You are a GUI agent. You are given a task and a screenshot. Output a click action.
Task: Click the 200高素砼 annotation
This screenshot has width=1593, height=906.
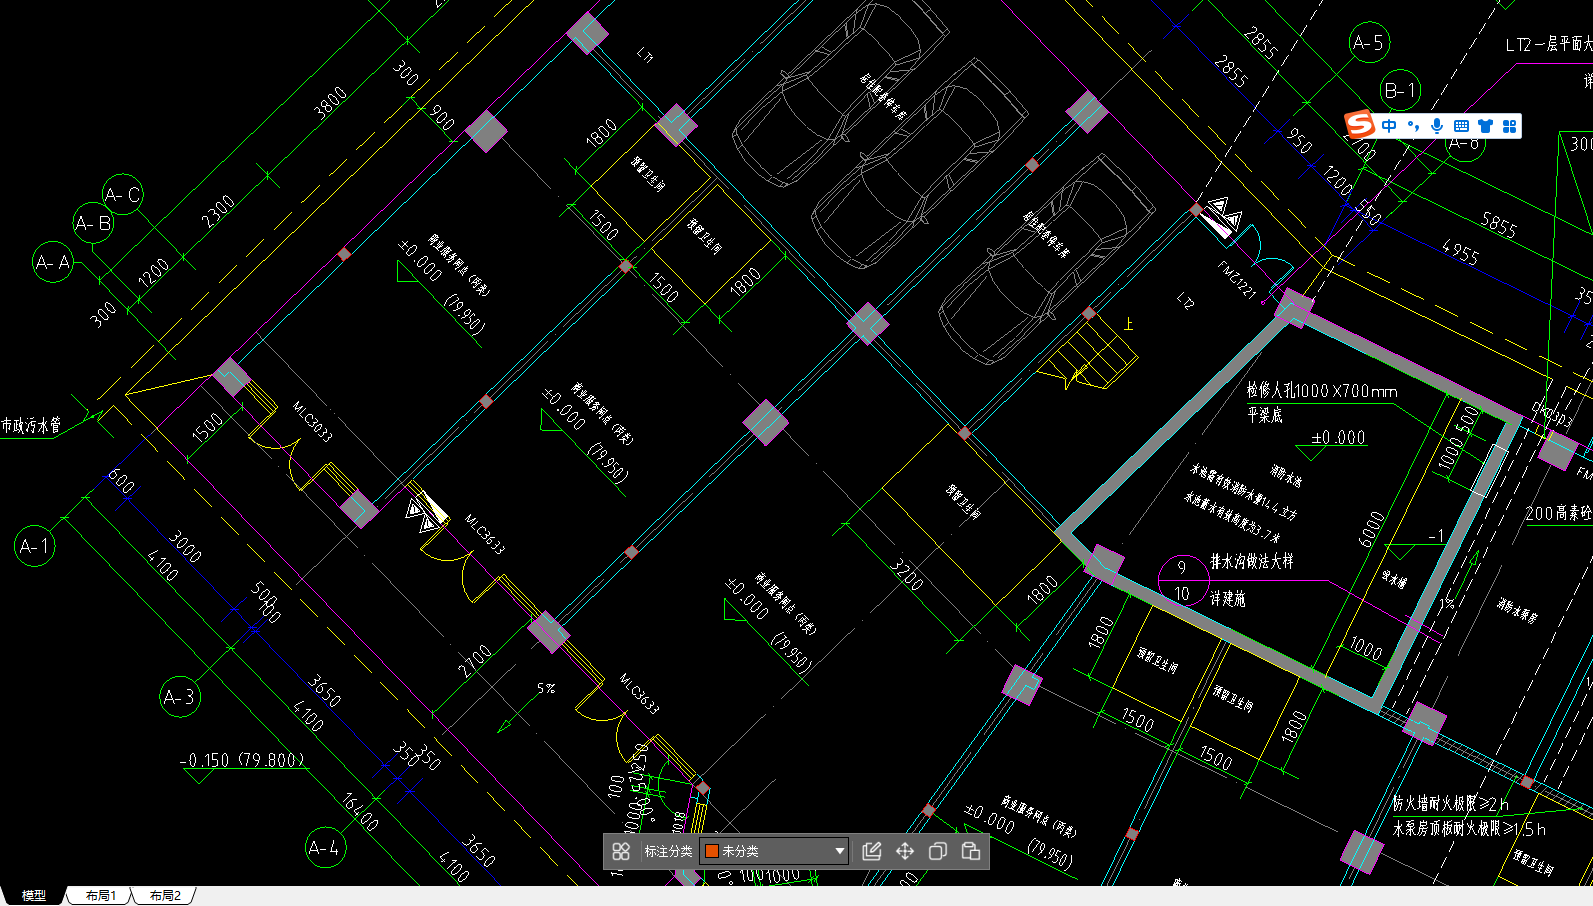[1559, 512]
